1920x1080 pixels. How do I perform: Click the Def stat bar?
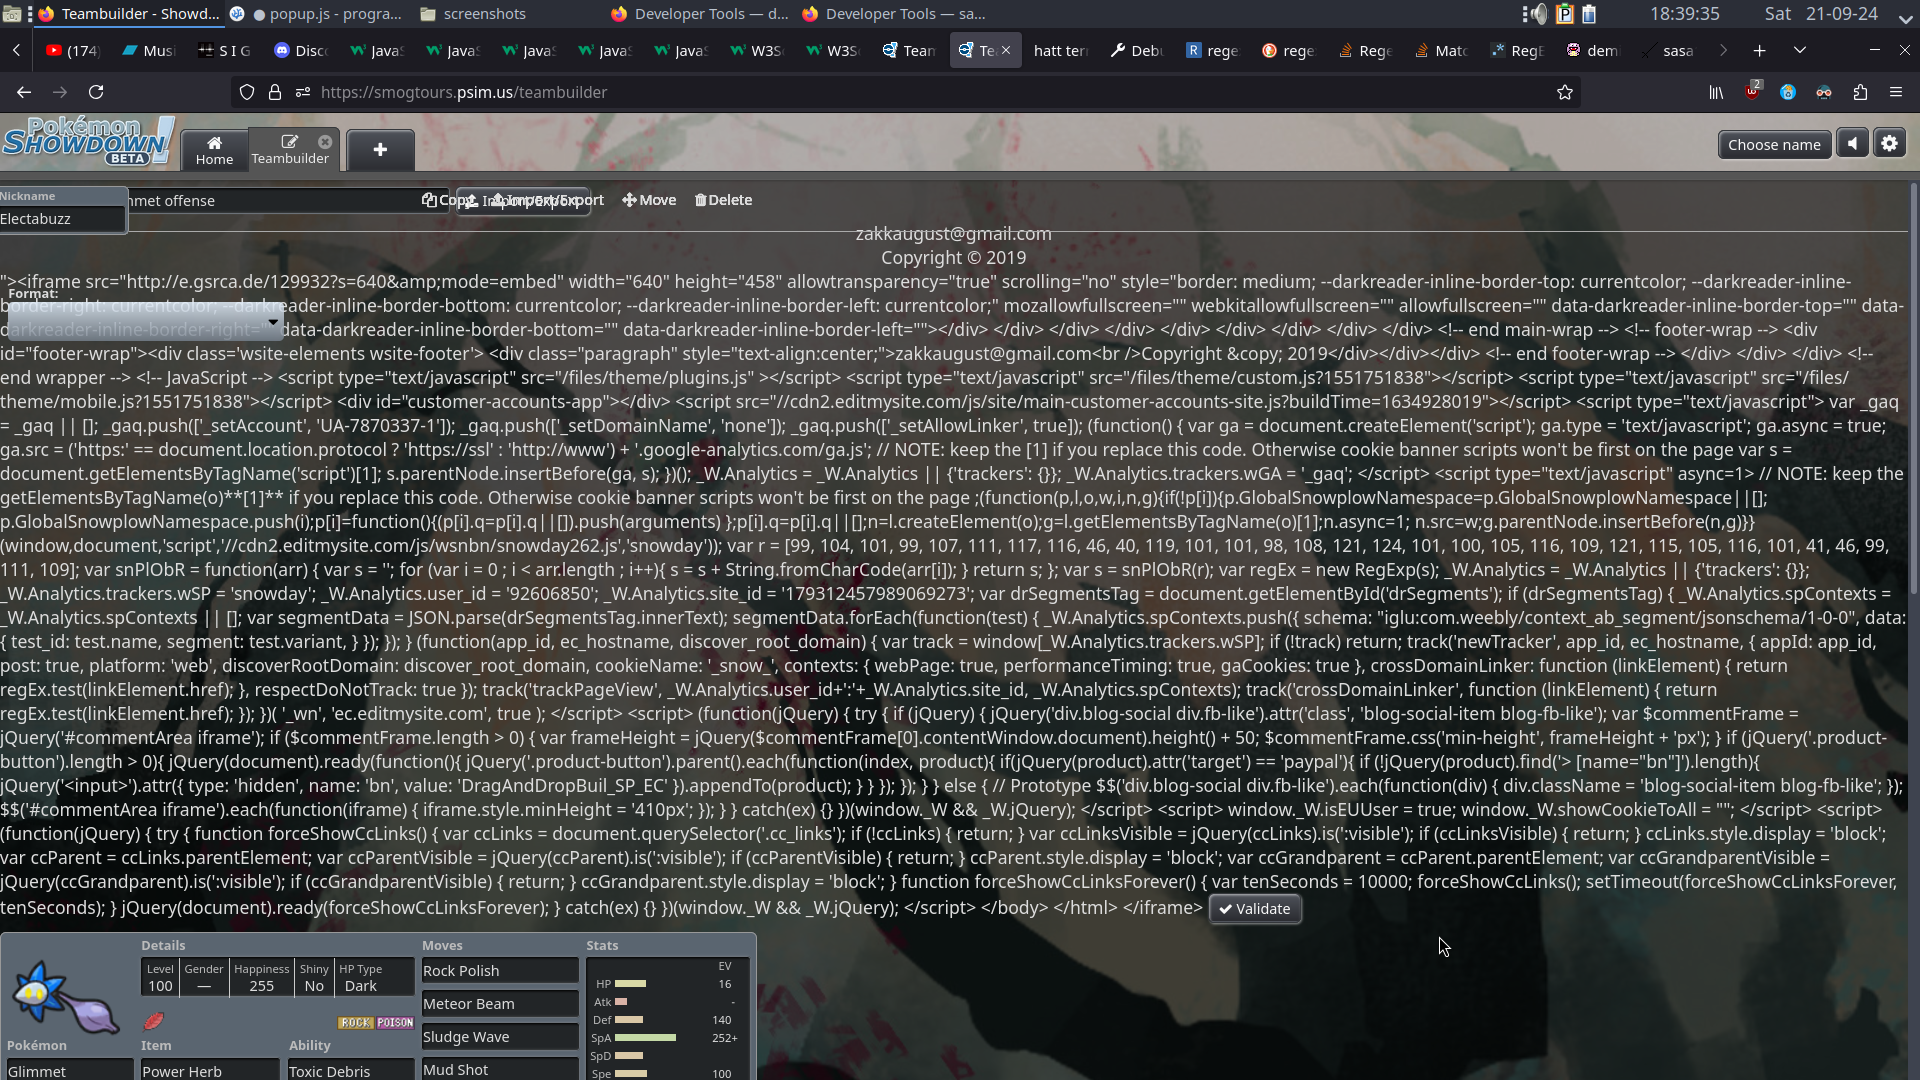[629, 1020]
